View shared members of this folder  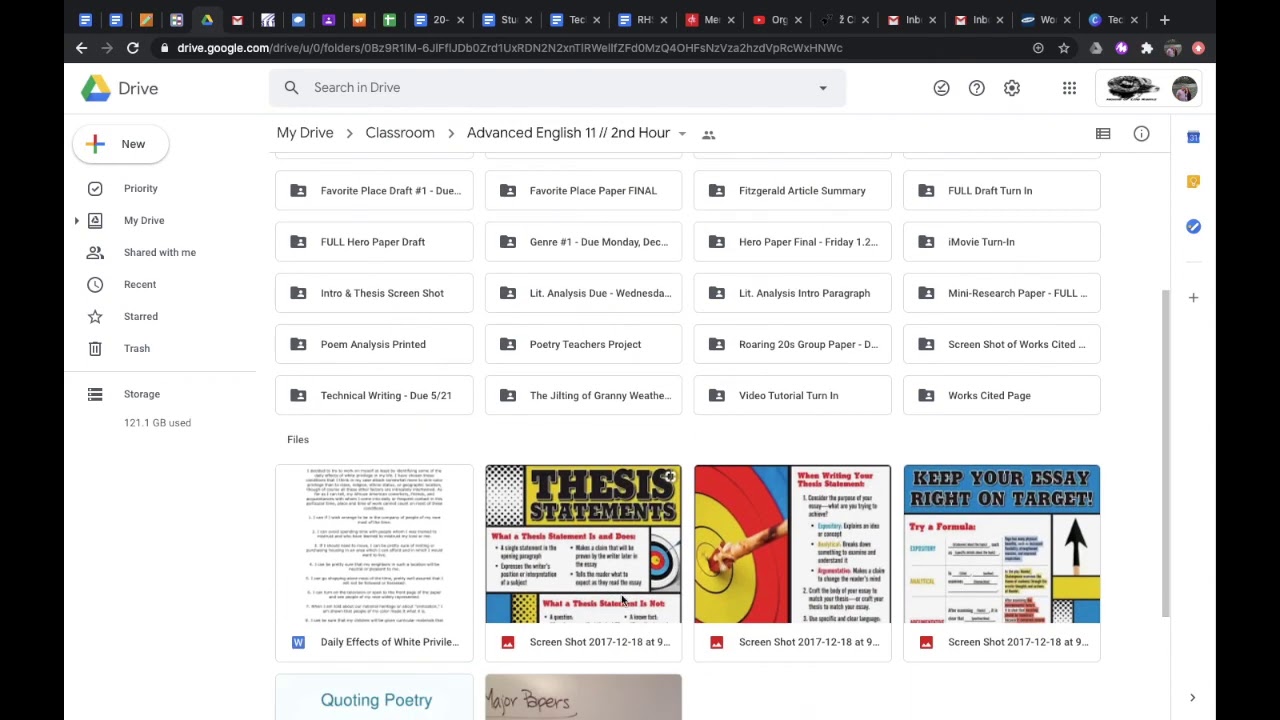click(x=708, y=134)
